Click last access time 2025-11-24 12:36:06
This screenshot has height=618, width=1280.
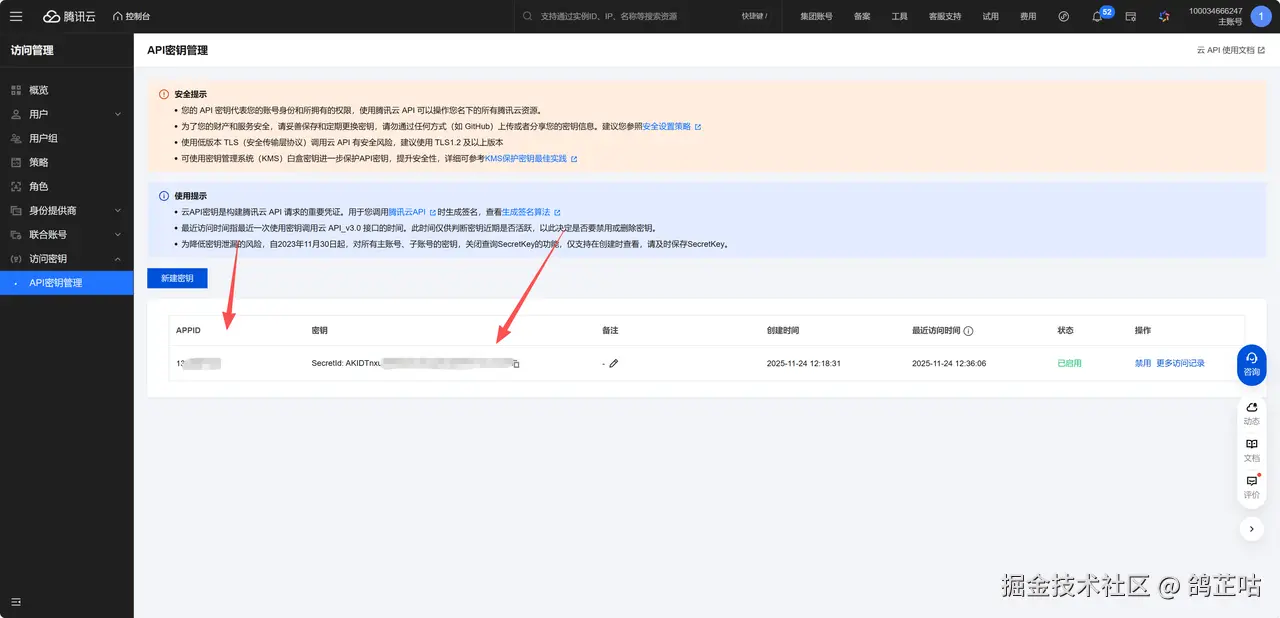coord(949,363)
